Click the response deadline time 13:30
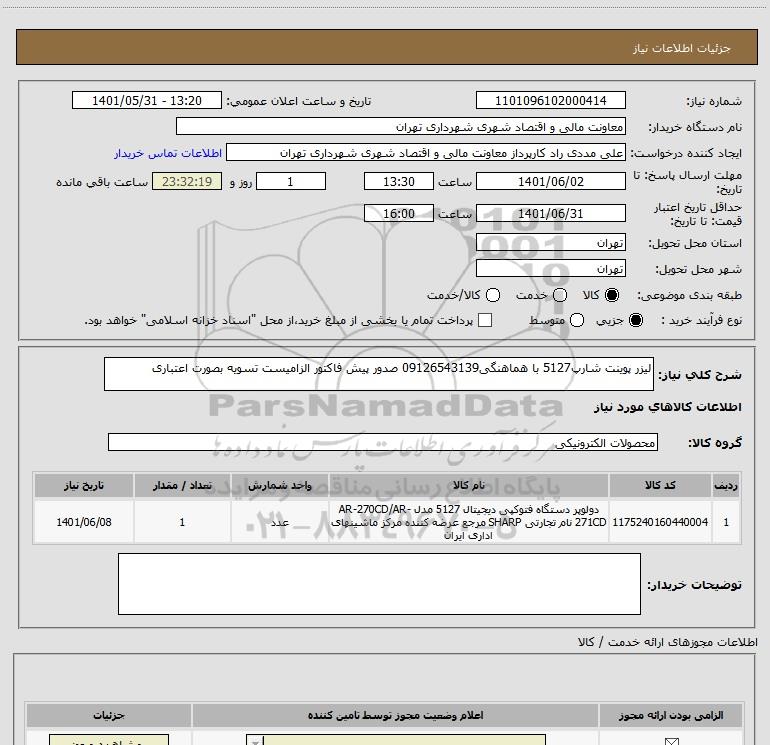 pos(399,181)
